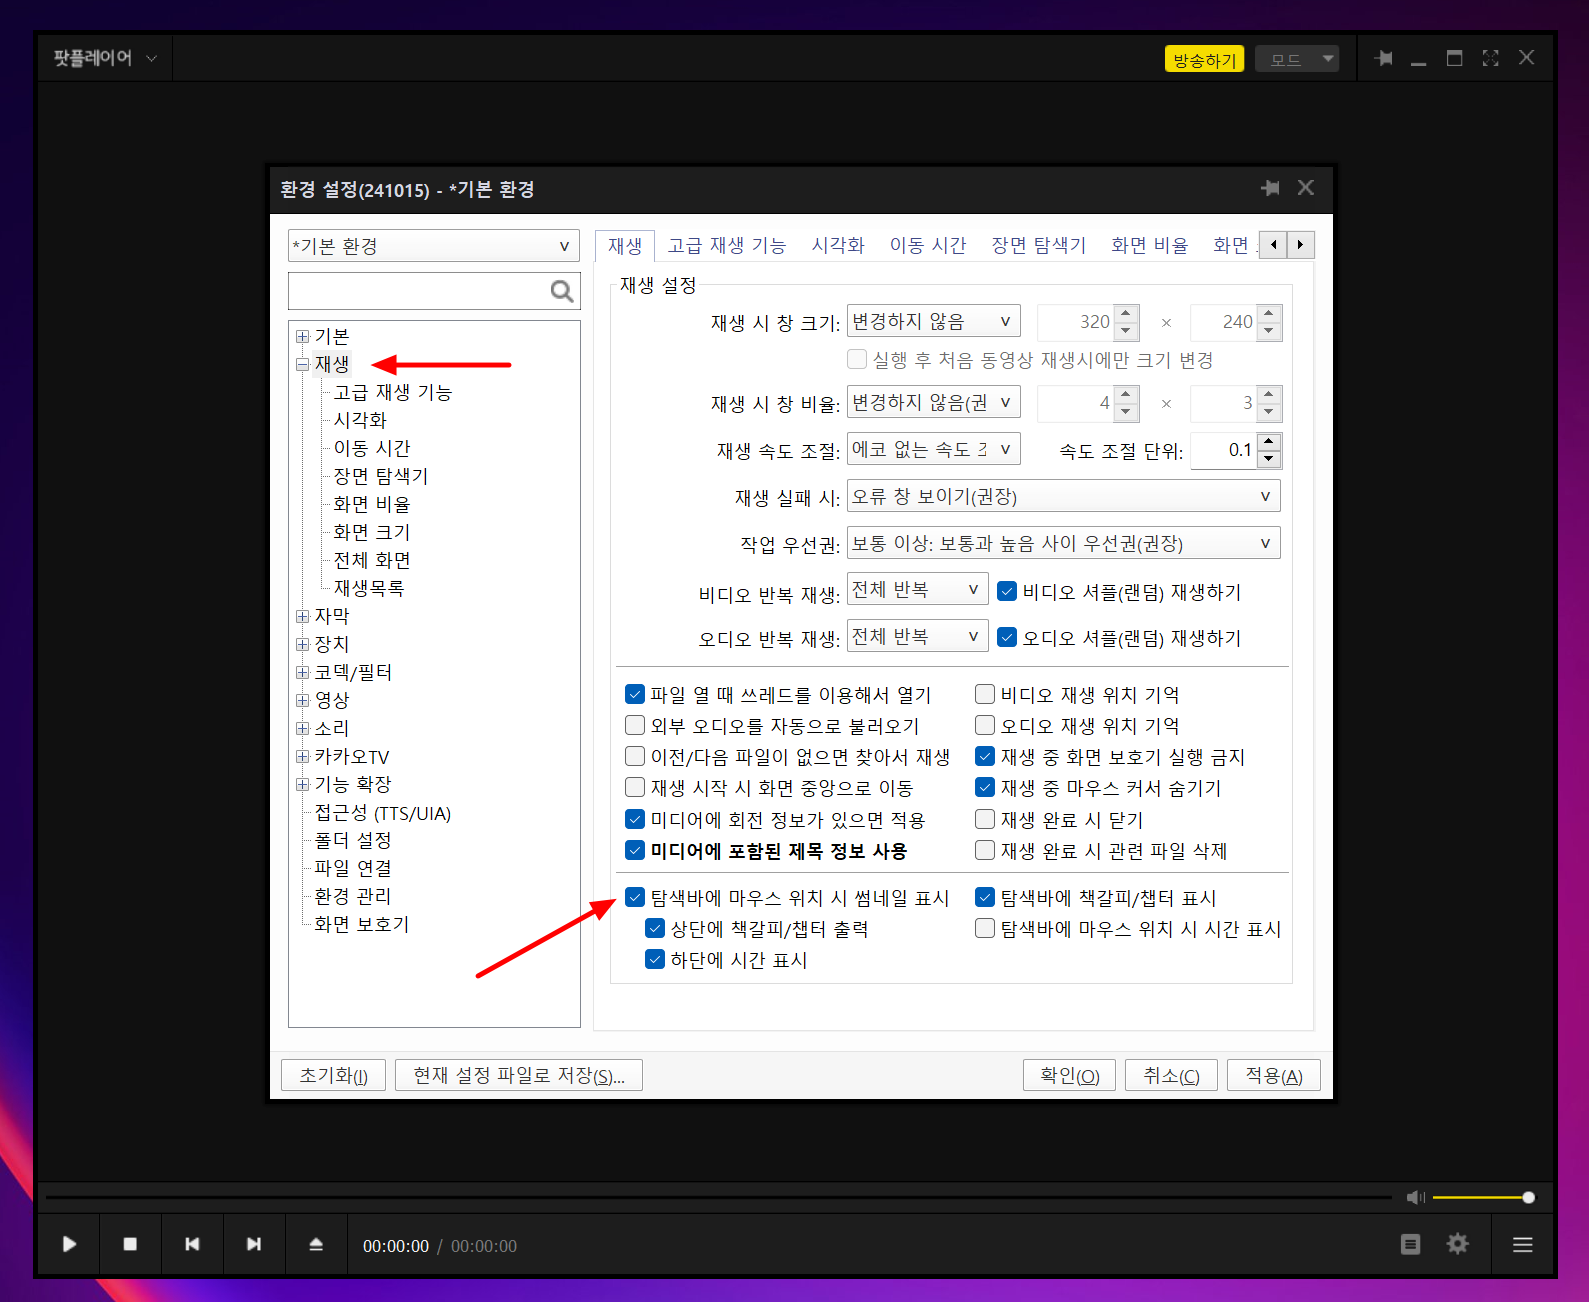Enable 비디오 재생 위치 기억
This screenshot has width=1589, height=1302.
pyautogui.click(x=985, y=694)
